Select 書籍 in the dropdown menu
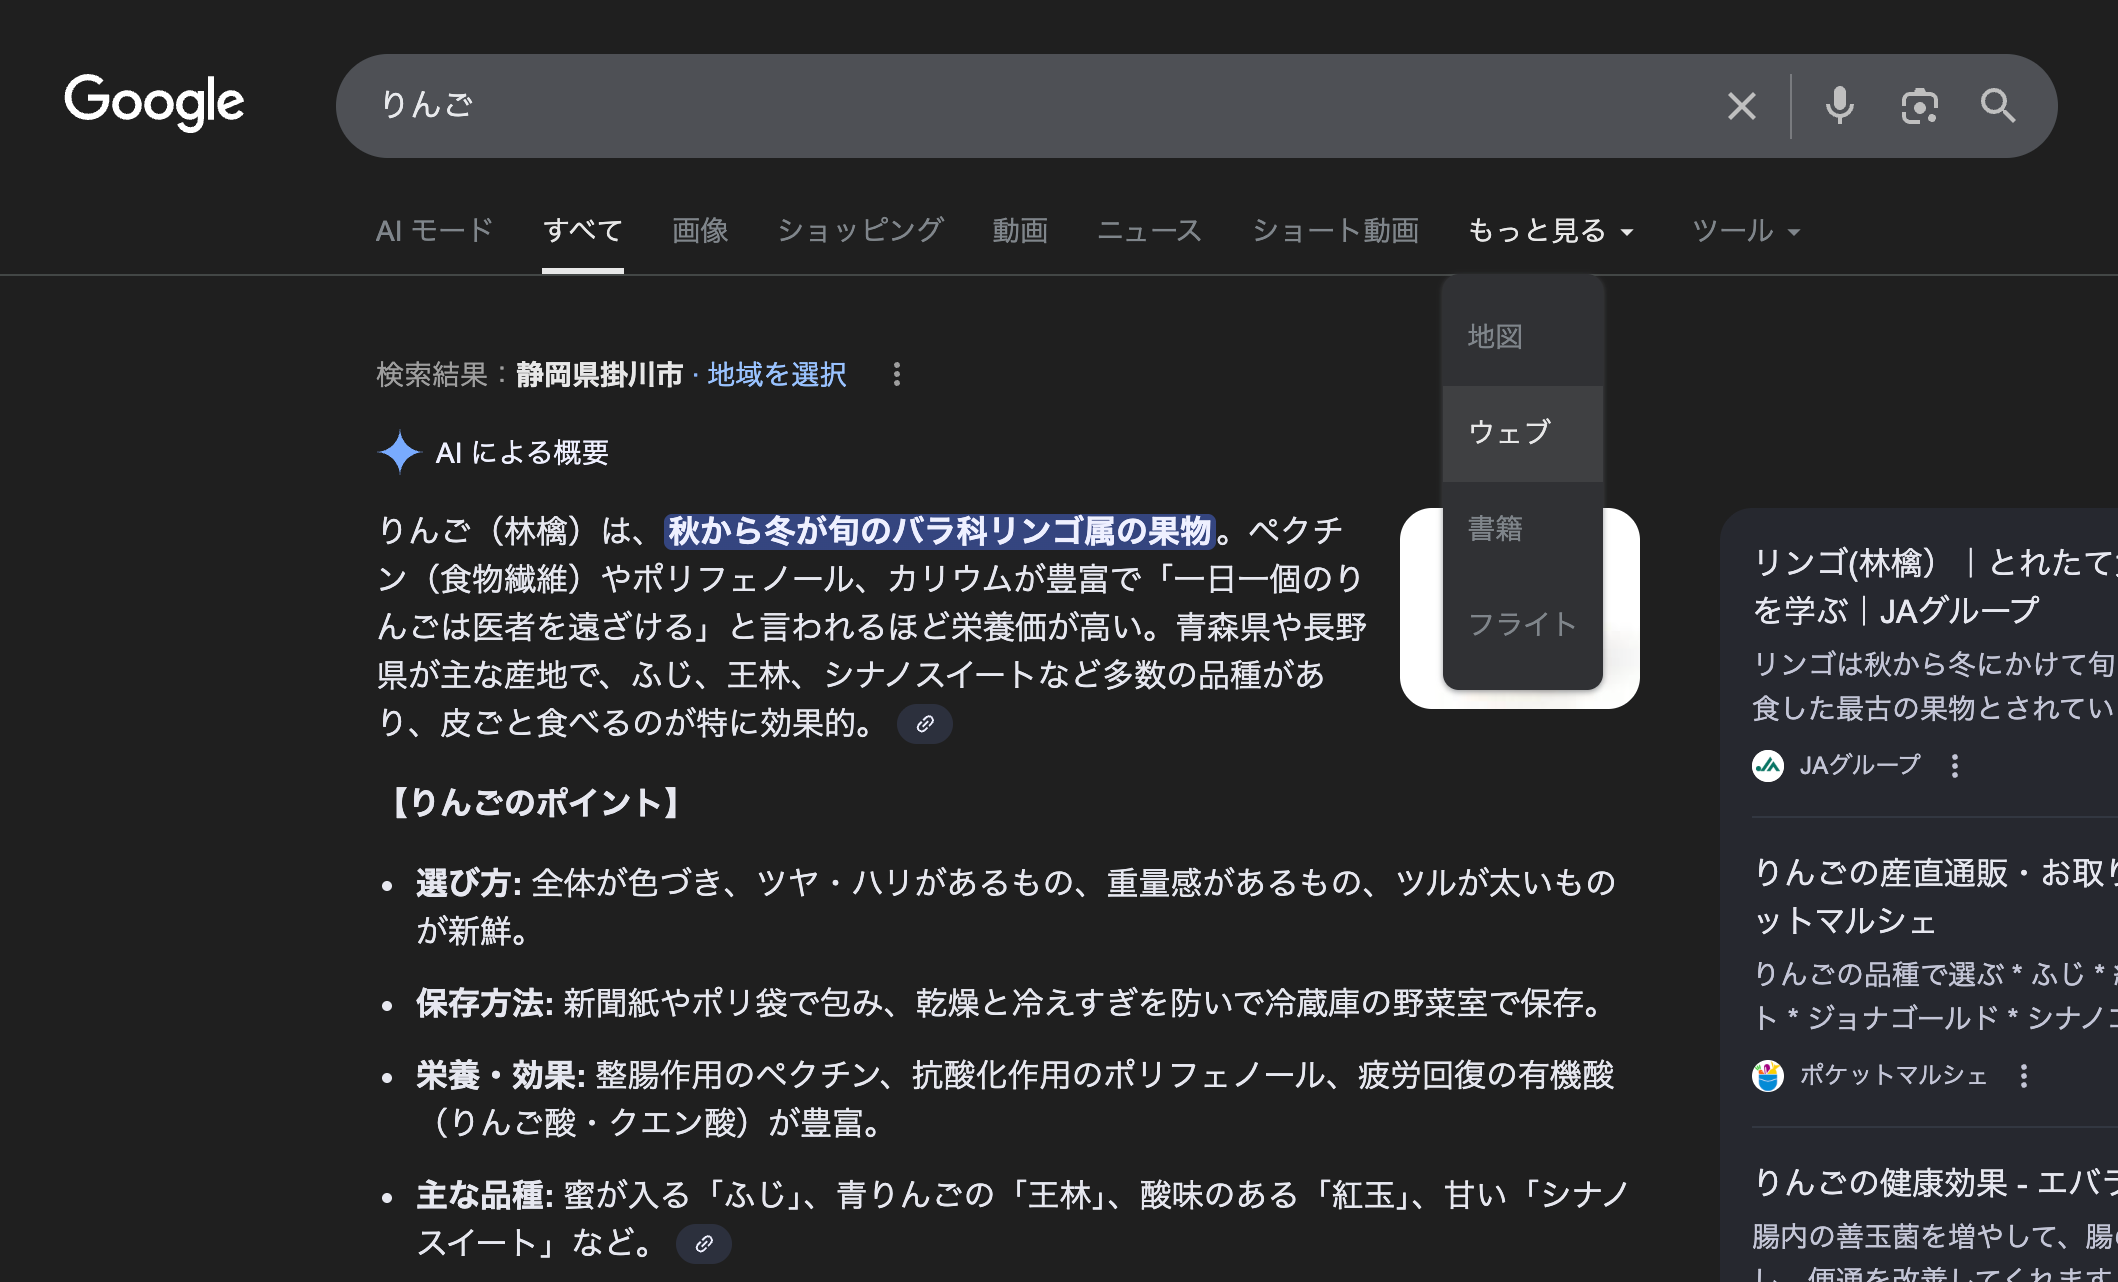Screen dimensions: 2118x1282 click(1523, 529)
